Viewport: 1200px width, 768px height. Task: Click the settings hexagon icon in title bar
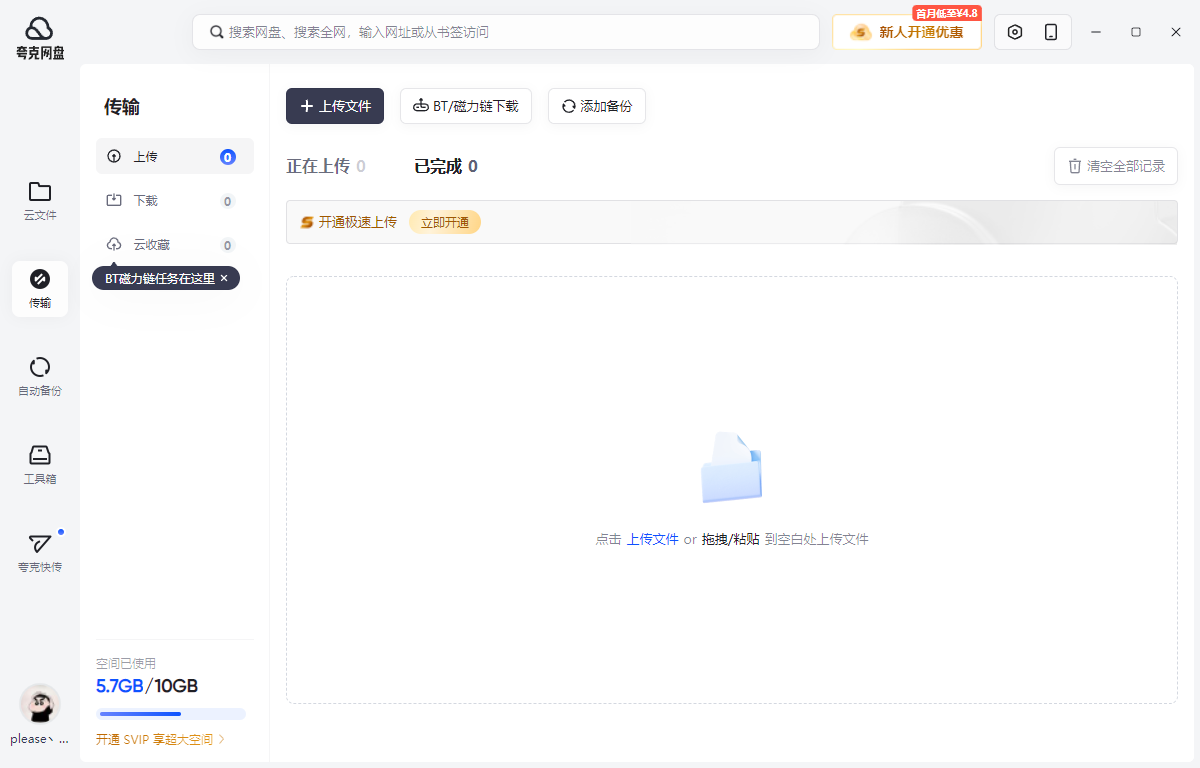click(1015, 32)
